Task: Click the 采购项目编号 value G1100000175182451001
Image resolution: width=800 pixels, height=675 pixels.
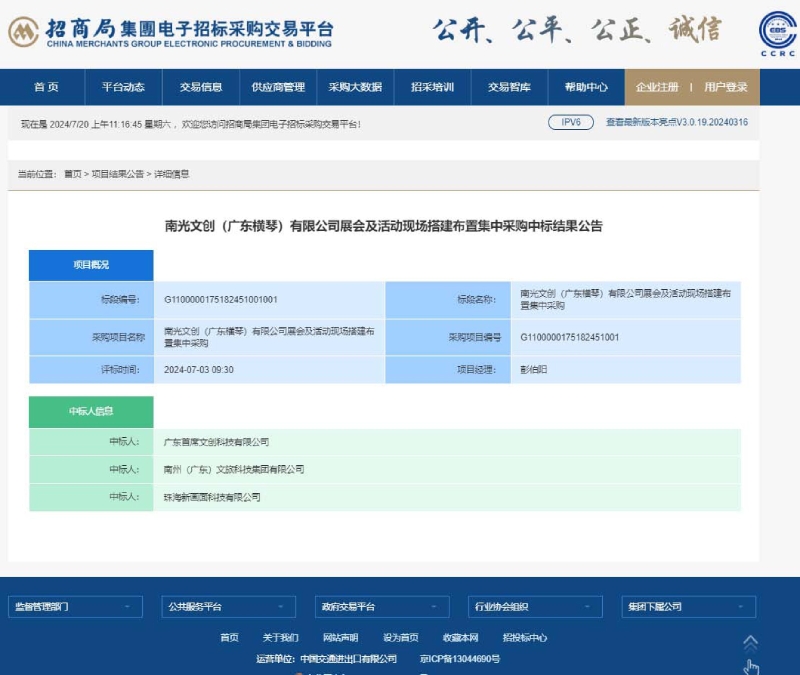Action: click(569, 337)
